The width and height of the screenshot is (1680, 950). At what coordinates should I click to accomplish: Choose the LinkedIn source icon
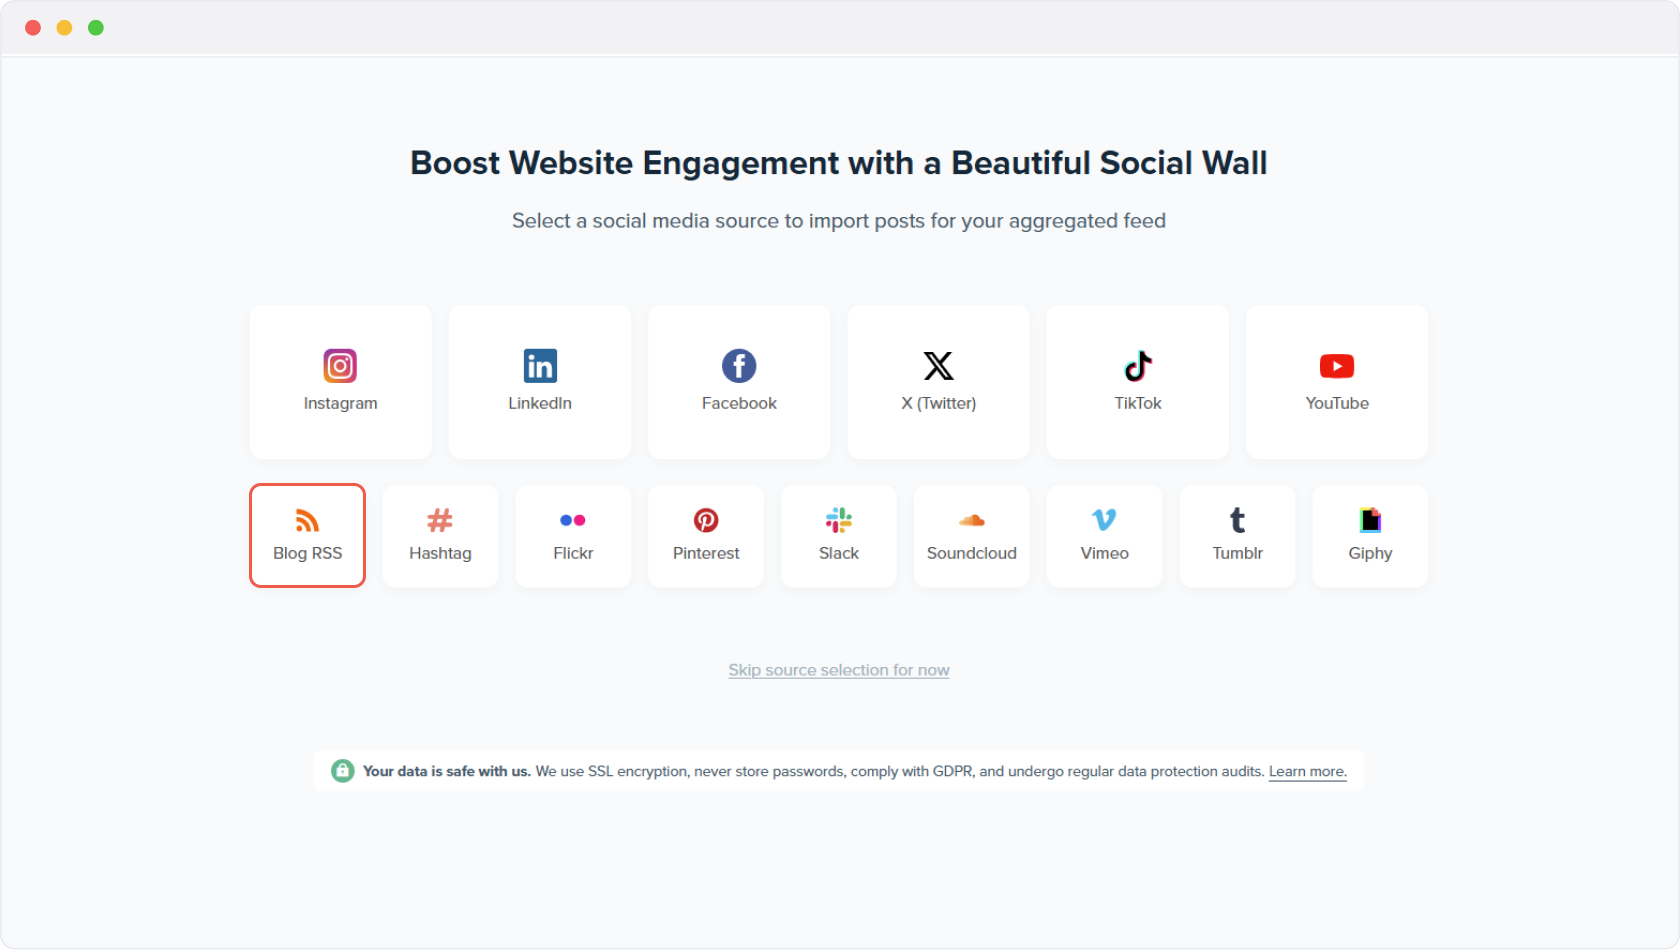tap(540, 366)
